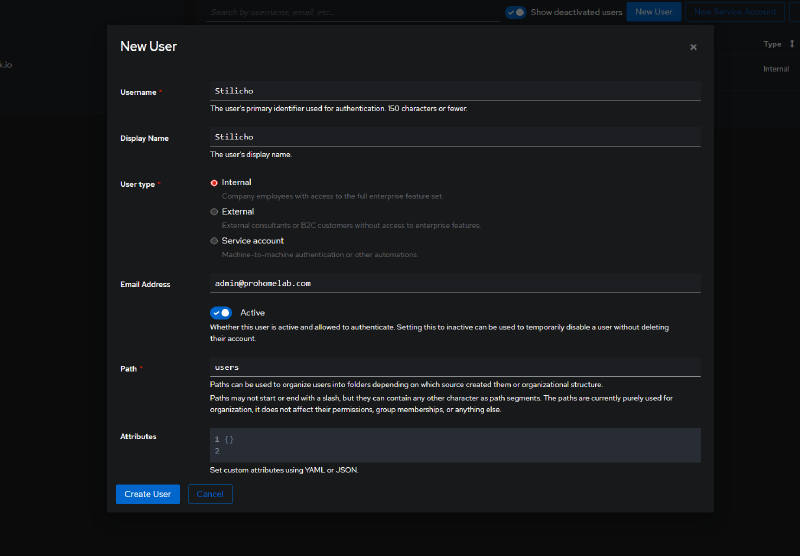Click the 'Internal' user type label

[x=236, y=183]
